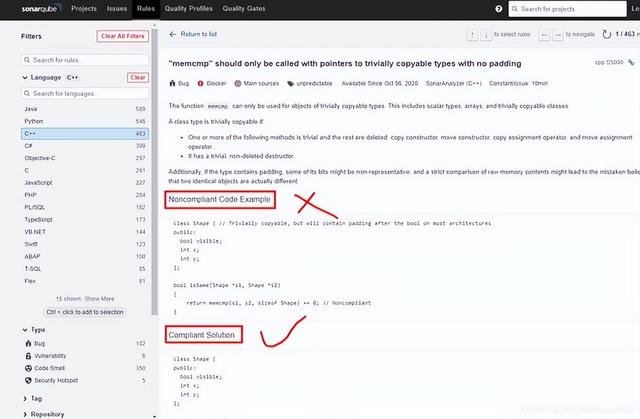The width and height of the screenshot is (640, 419).
Task: Open the help question mark icon
Action: coord(499,9)
